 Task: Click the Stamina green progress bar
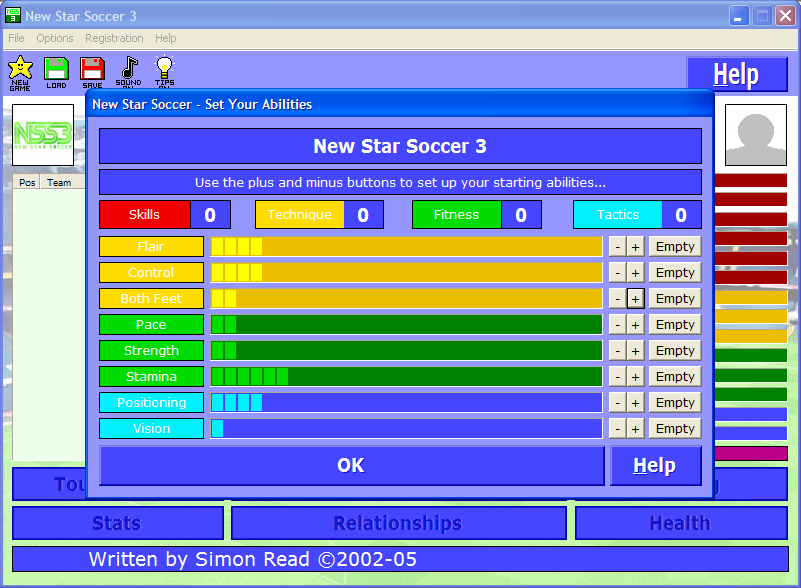(406, 377)
